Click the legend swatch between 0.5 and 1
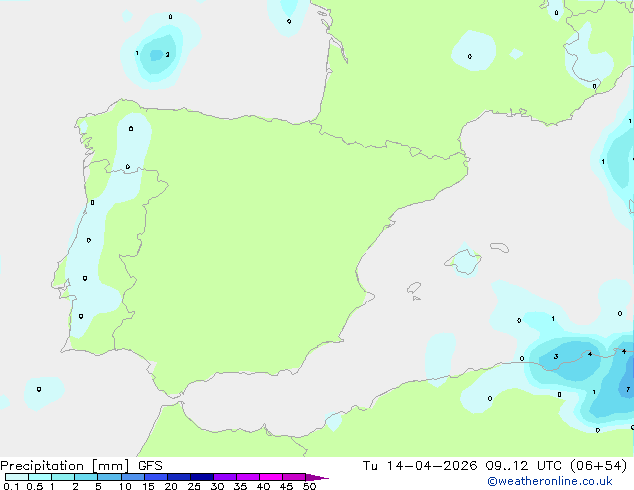Screen dimensions: 634x490 tap(40, 477)
